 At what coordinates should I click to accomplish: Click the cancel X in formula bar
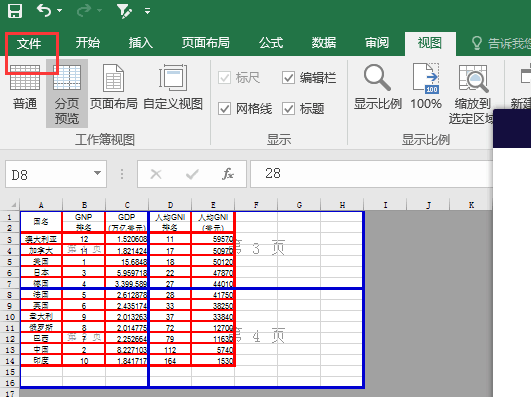point(156,174)
